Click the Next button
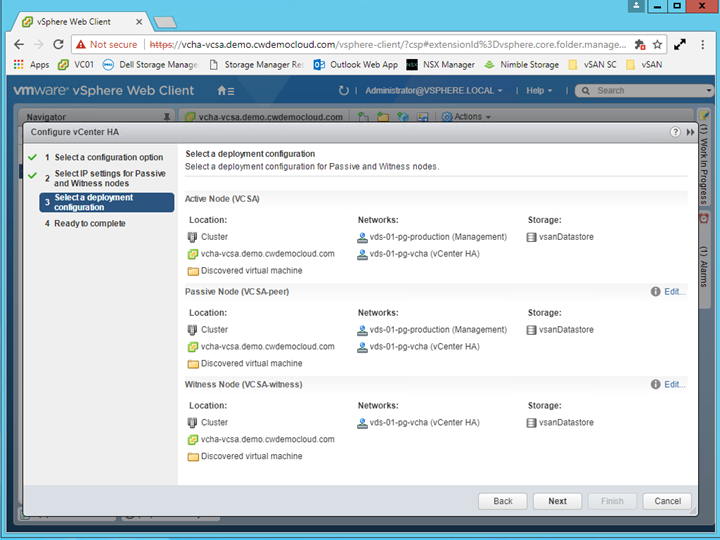This screenshot has height=540, width=720. [557, 501]
